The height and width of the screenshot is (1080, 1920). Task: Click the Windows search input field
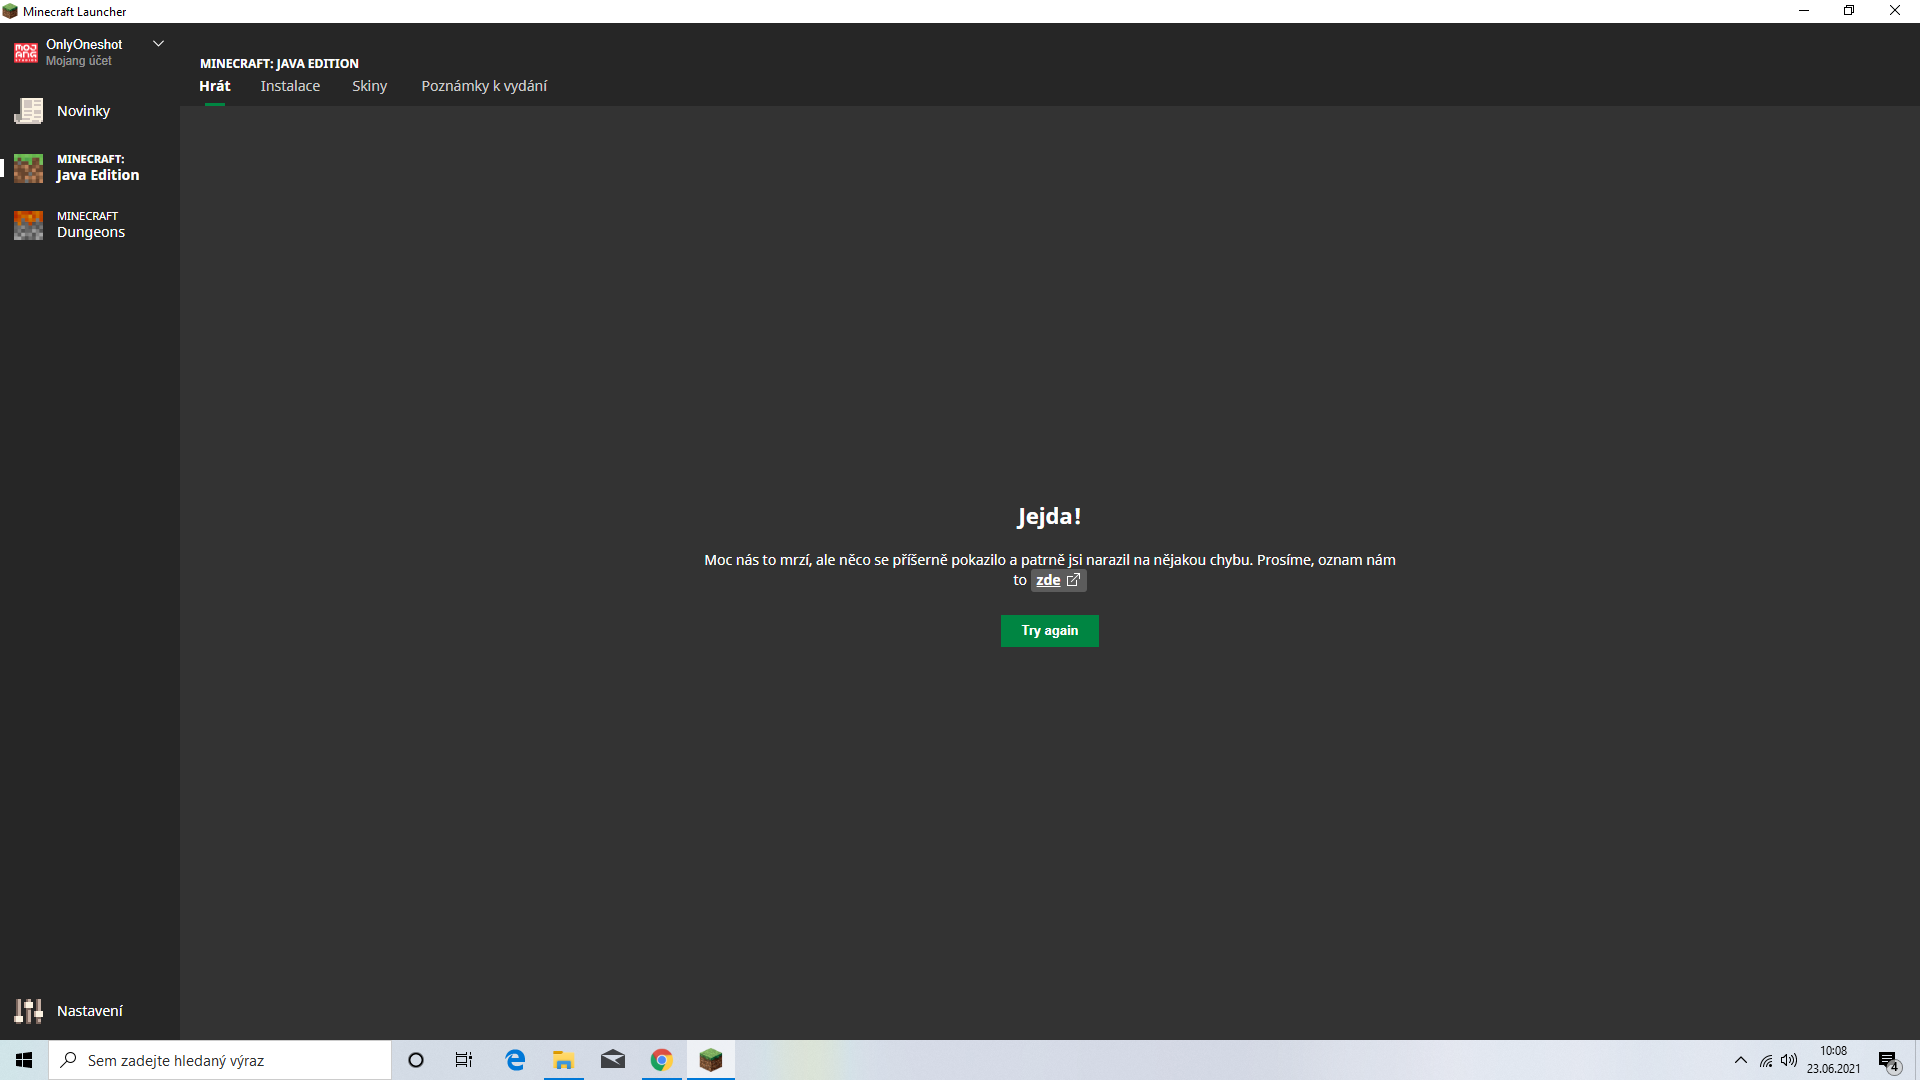[x=230, y=1060]
